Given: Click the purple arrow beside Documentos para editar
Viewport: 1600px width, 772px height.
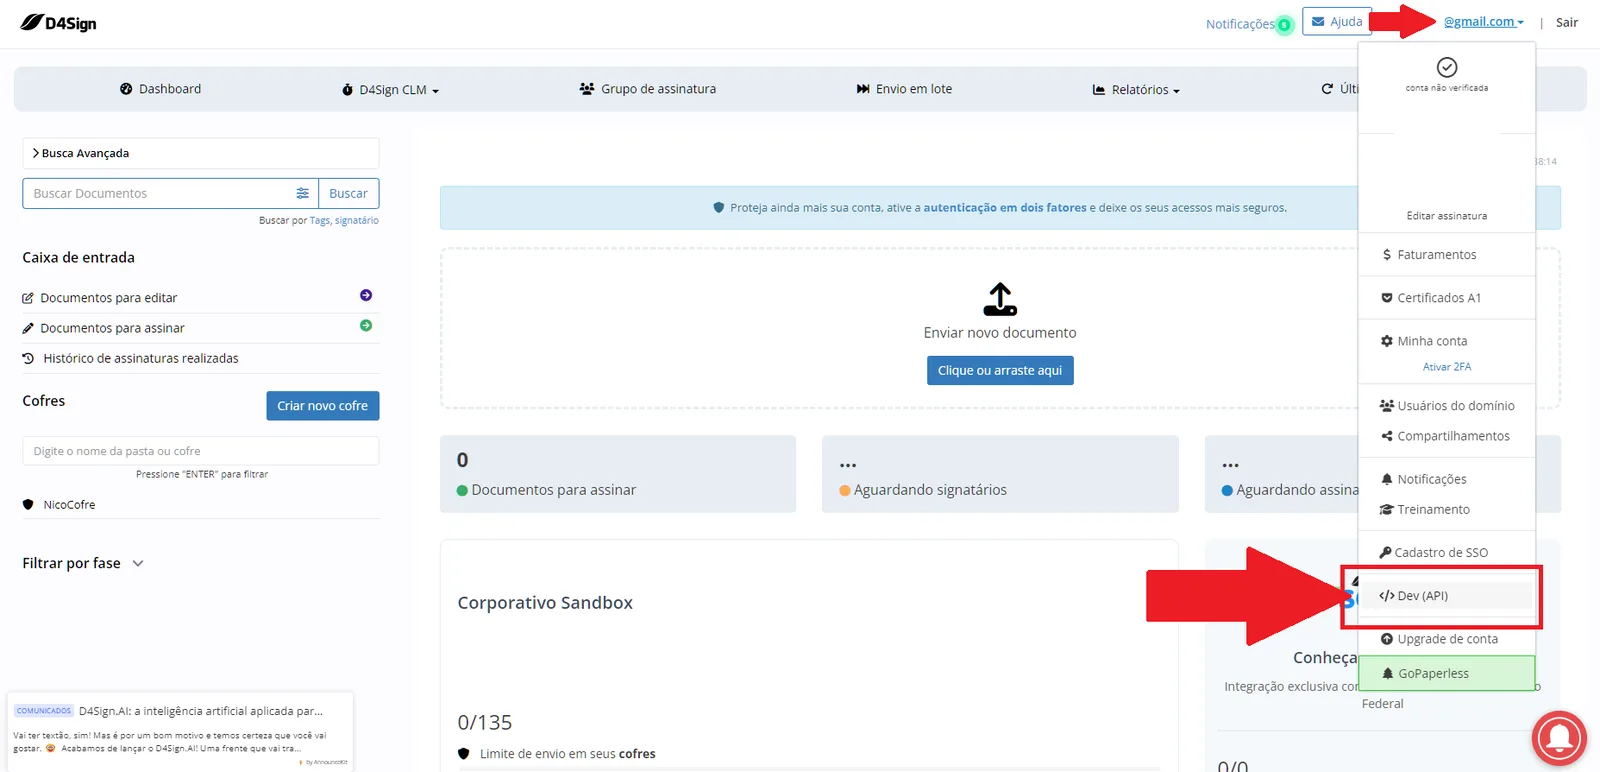Looking at the screenshot, I should pos(366,295).
